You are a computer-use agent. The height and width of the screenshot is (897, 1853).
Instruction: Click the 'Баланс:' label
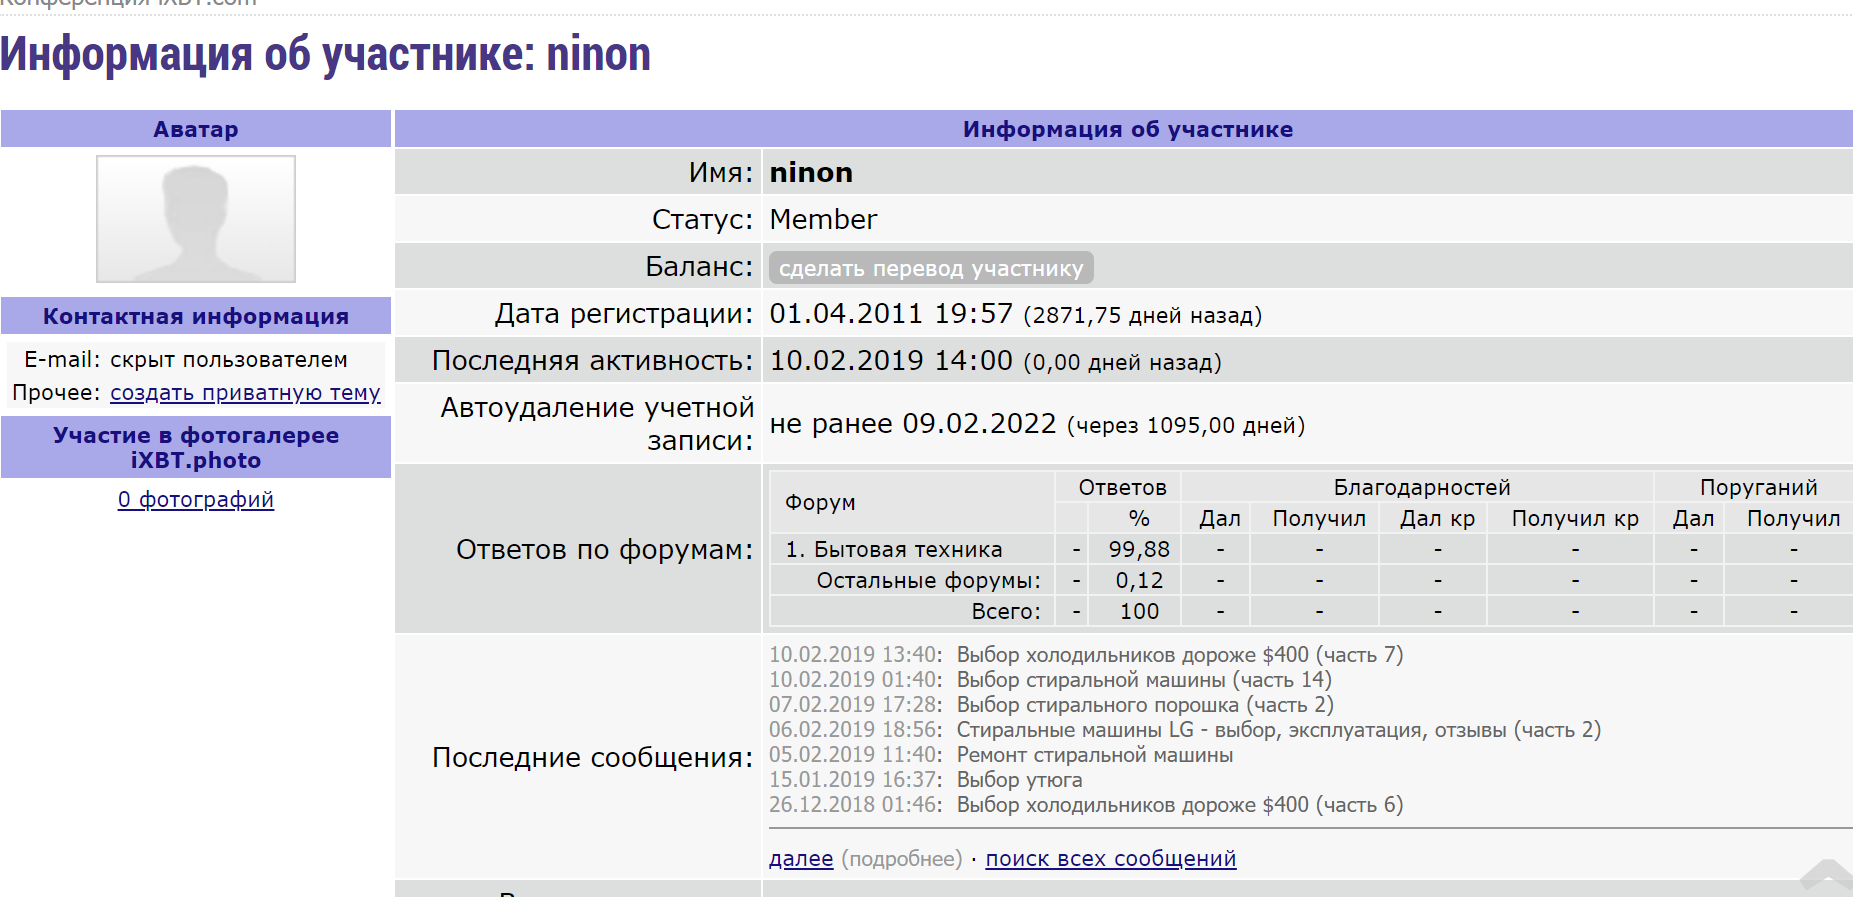pos(699,267)
